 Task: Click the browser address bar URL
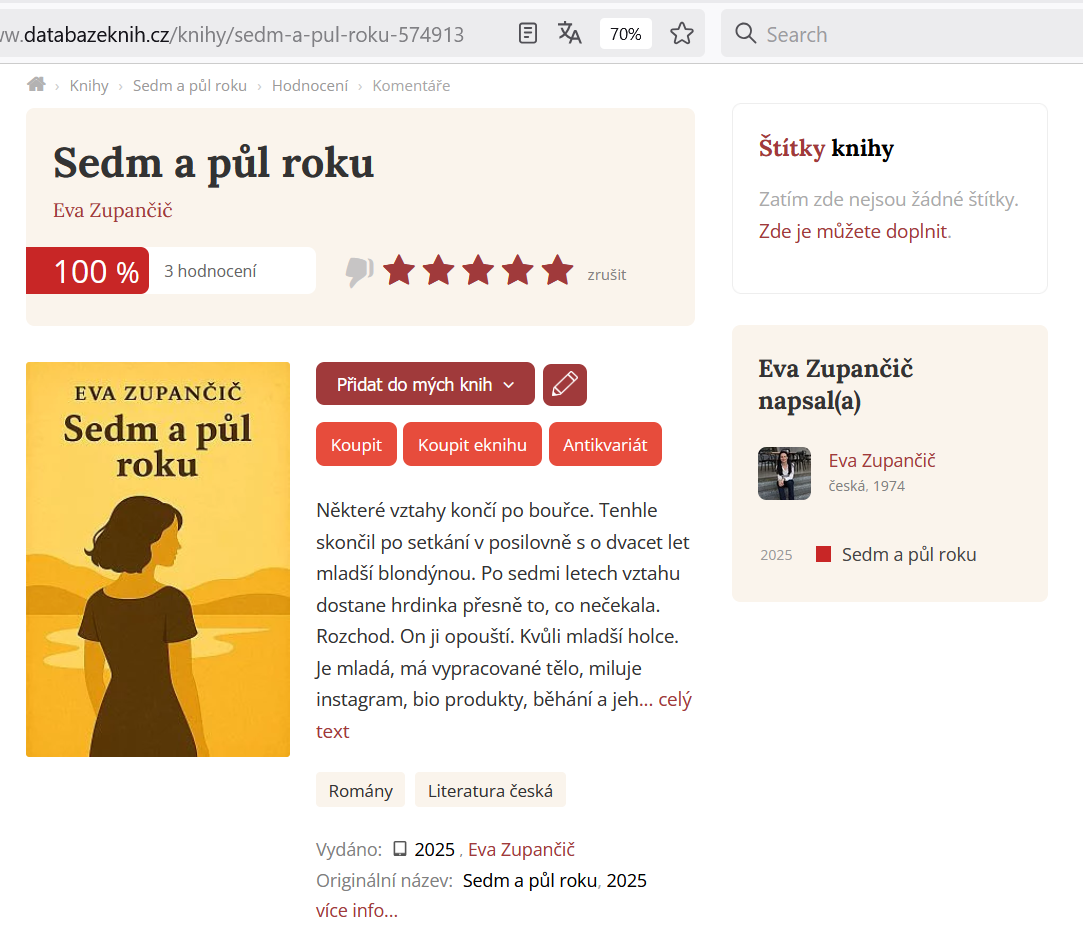232,34
